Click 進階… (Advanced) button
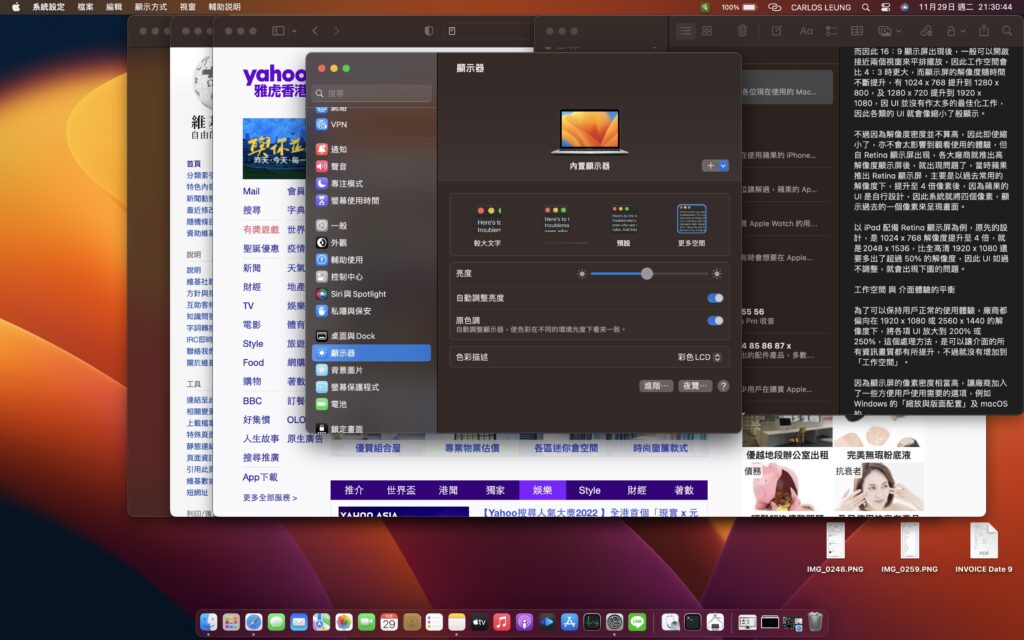The image size is (1024, 640). click(656, 386)
